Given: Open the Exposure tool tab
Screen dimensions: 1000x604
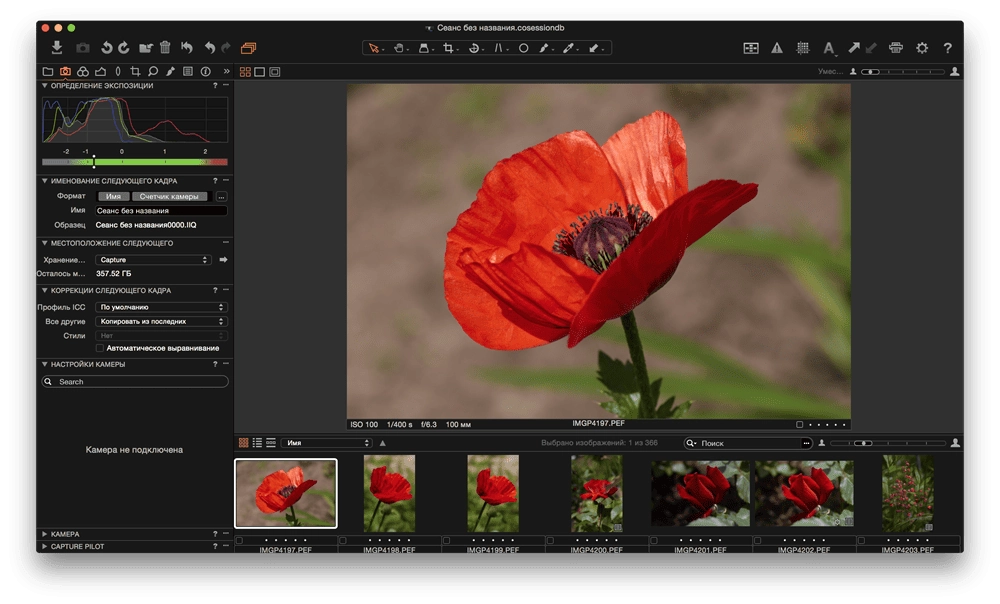Looking at the screenshot, I should coord(100,71).
